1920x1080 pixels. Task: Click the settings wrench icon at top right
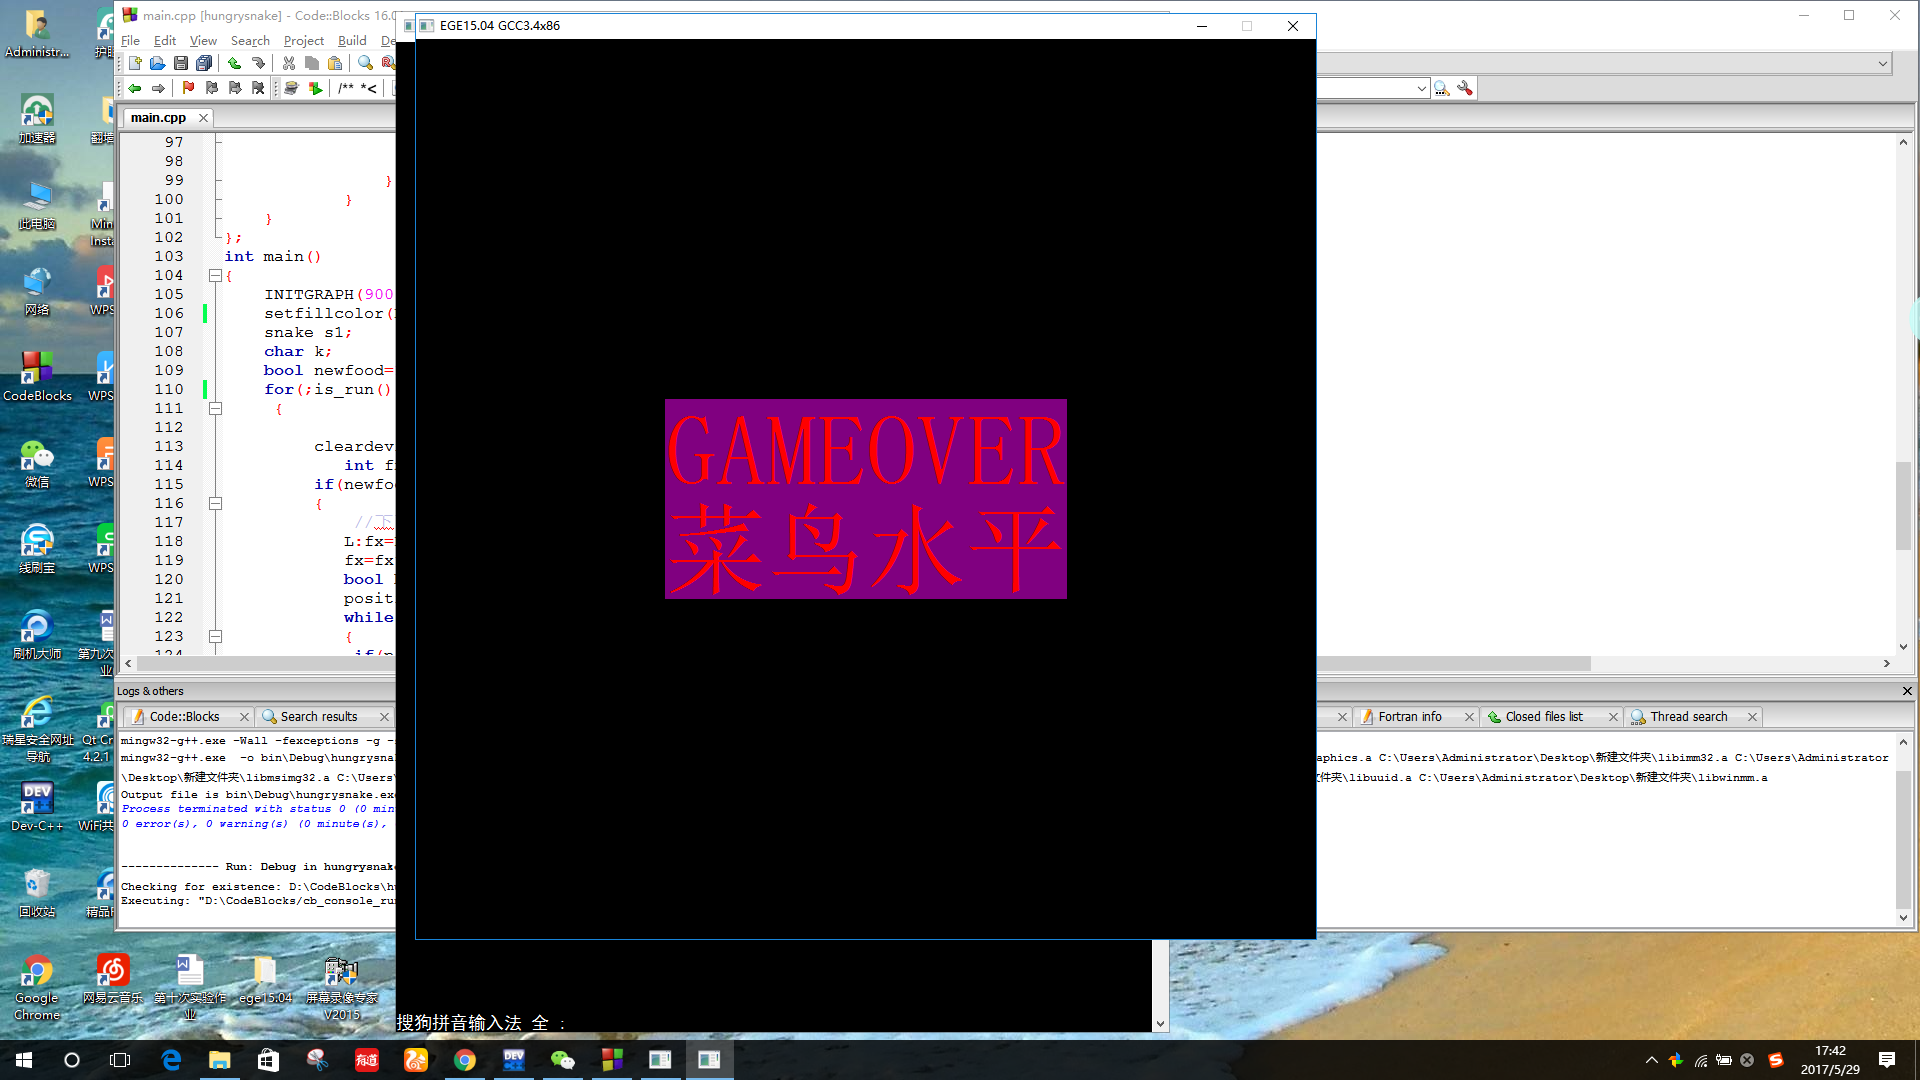[1465, 88]
